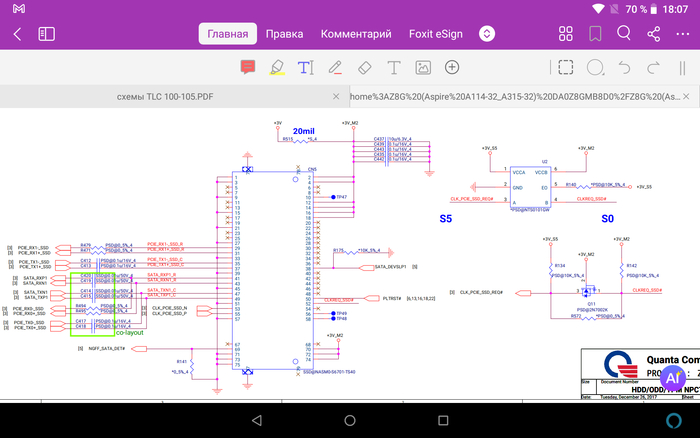Screen dimensions: 700x438
Task: Open the Foxit eSign tab
Action: pos(436,34)
